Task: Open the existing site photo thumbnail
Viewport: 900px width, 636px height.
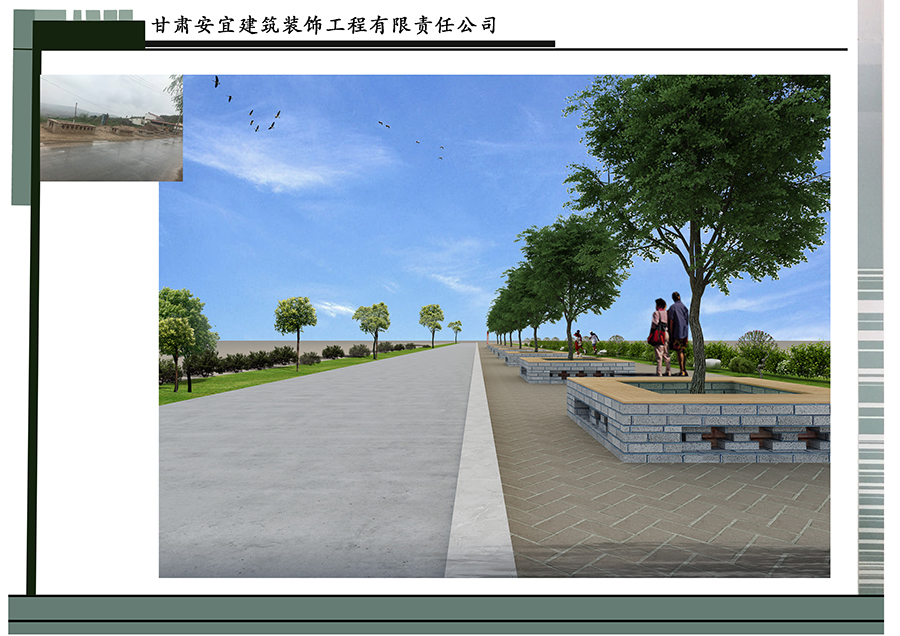Action: [x=112, y=128]
